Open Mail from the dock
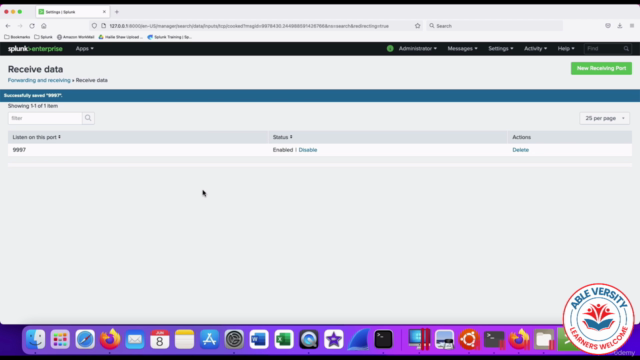 135,340
